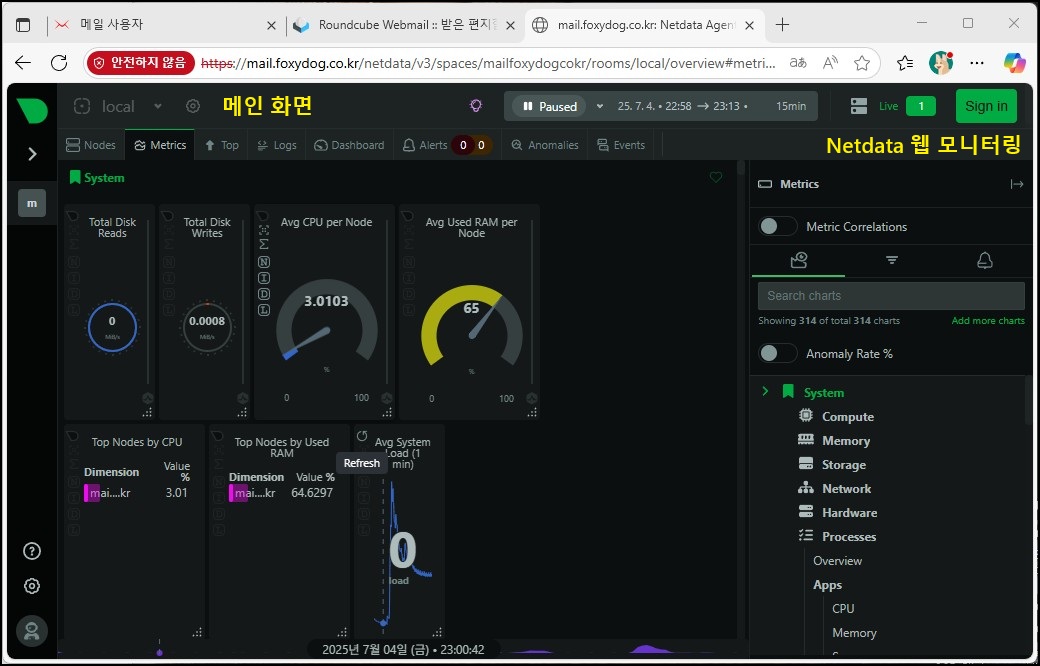Click the 15min duration label

[791, 106]
